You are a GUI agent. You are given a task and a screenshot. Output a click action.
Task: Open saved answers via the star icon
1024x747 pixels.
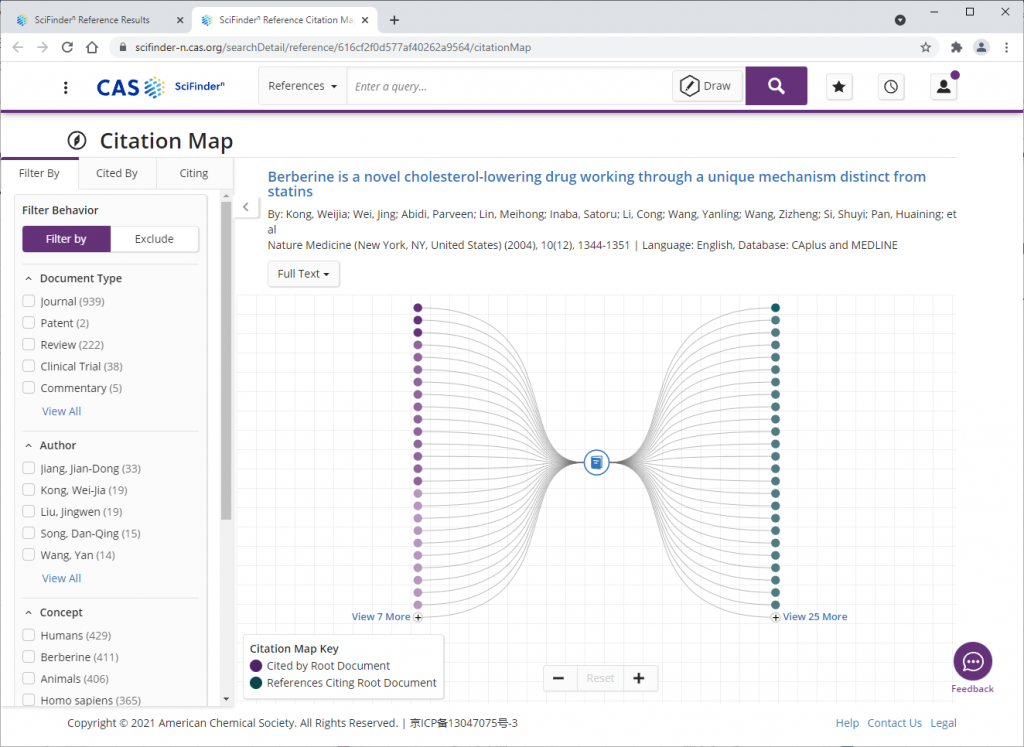pyautogui.click(x=839, y=87)
